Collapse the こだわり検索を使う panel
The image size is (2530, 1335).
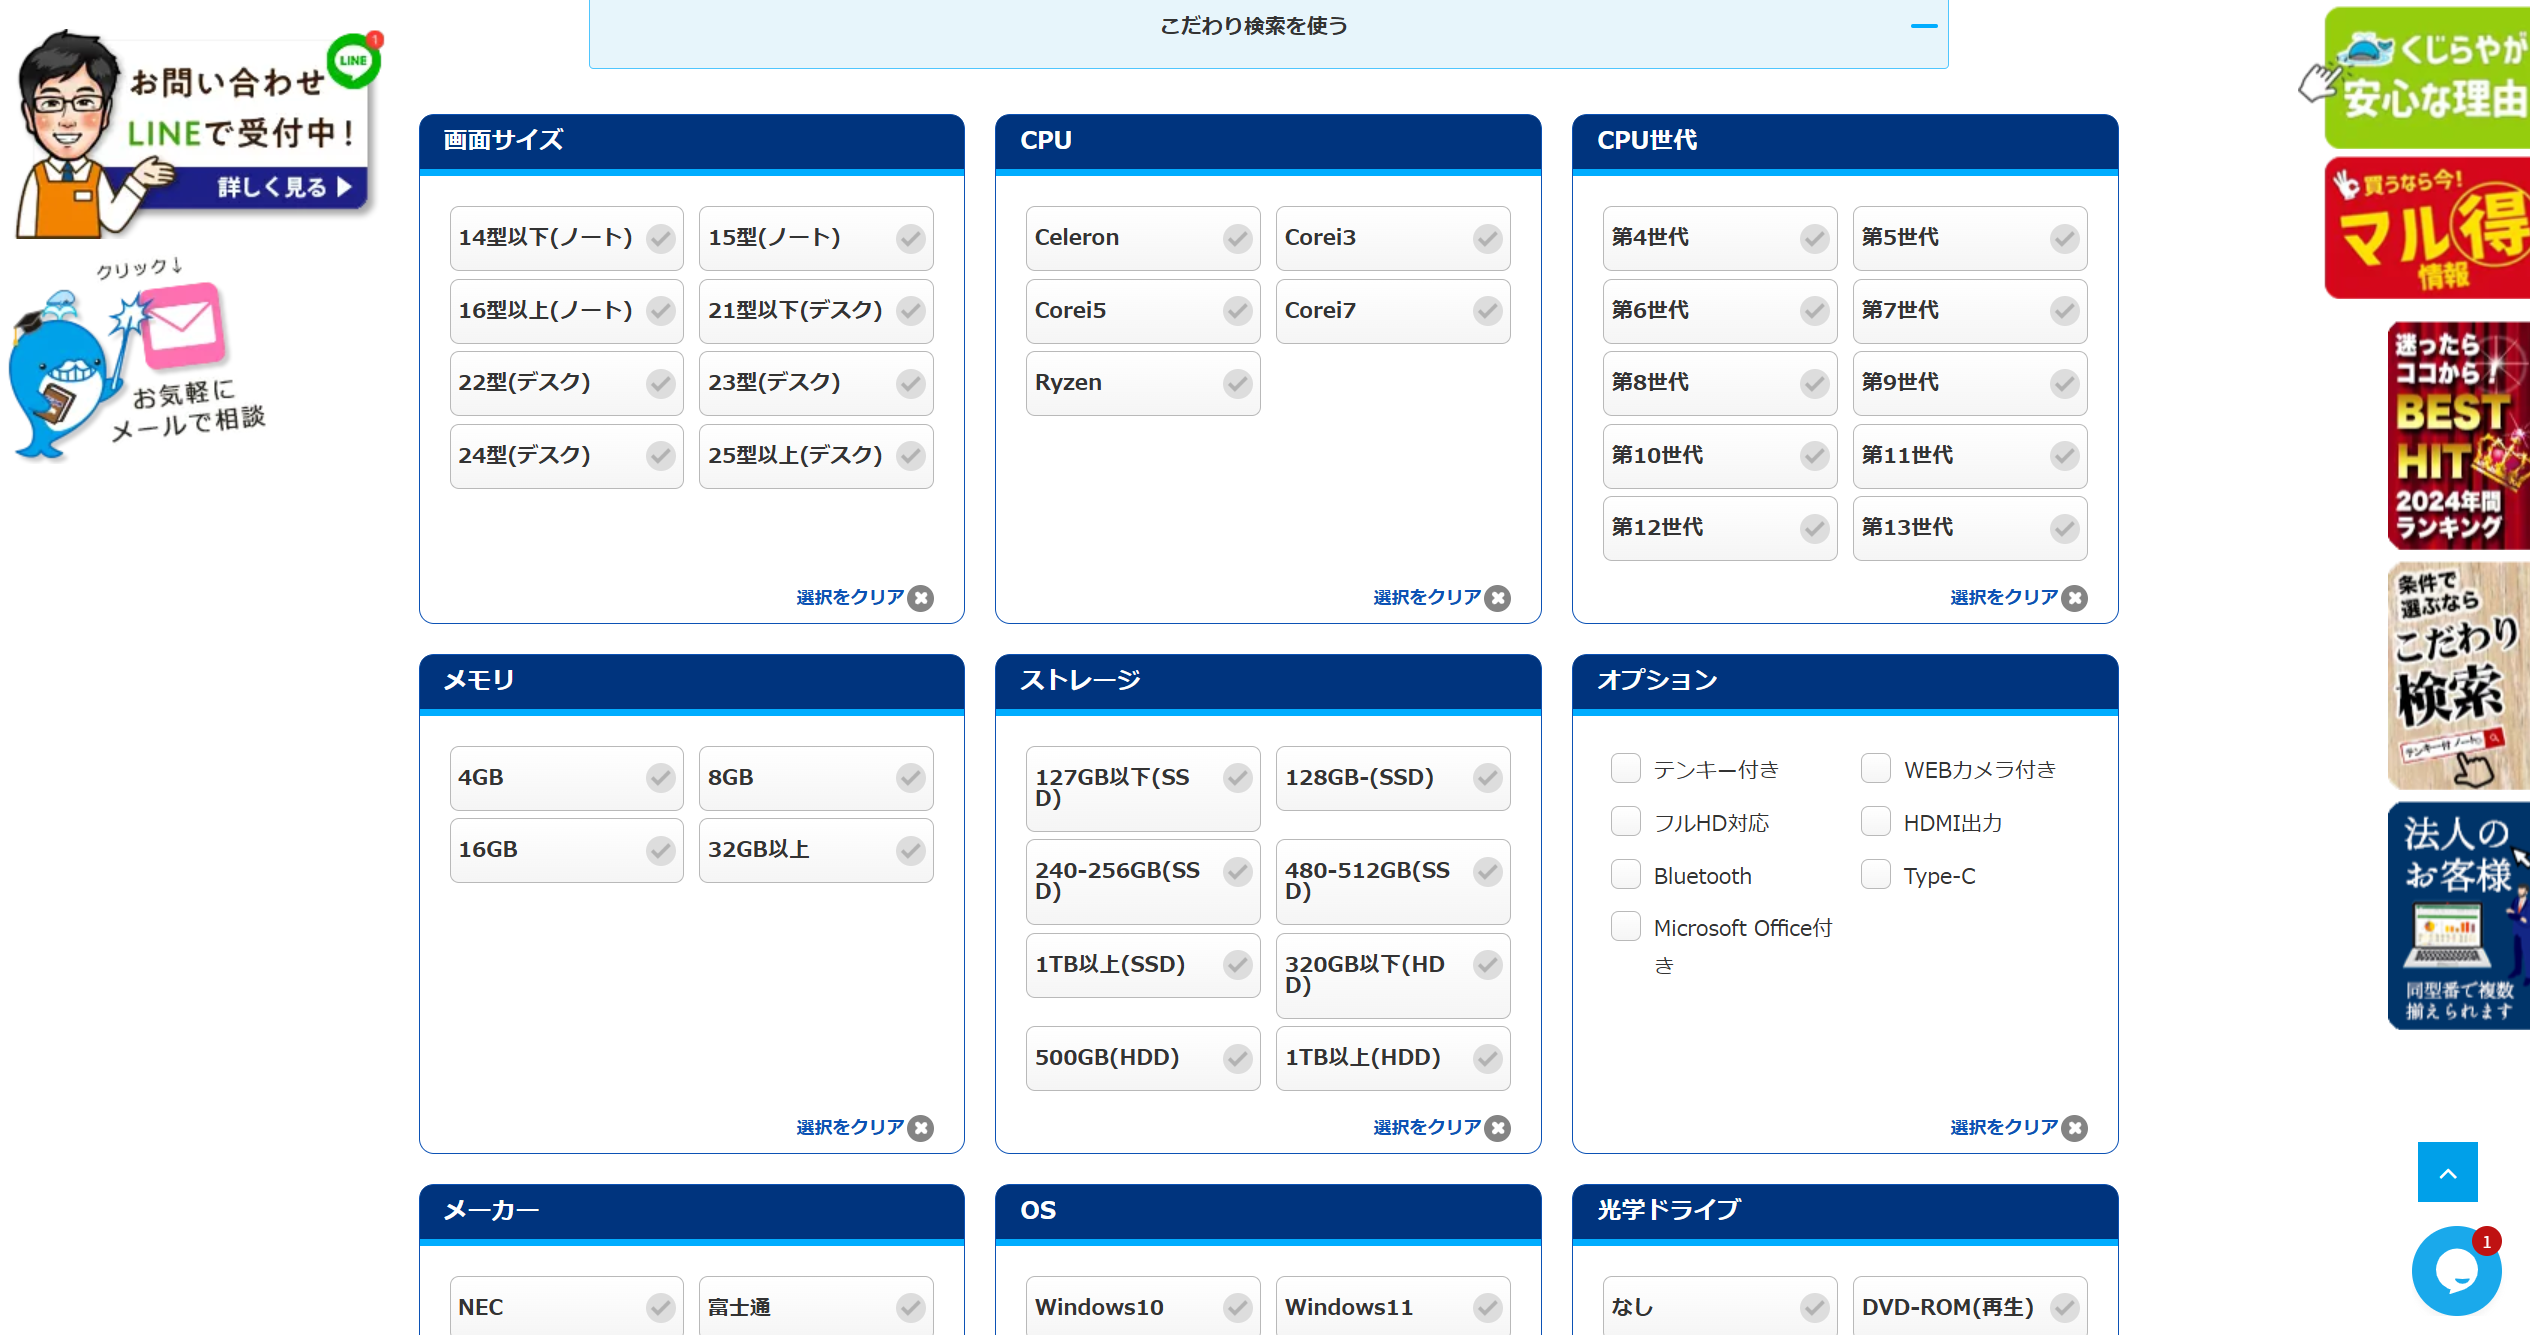pos(1253,26)
